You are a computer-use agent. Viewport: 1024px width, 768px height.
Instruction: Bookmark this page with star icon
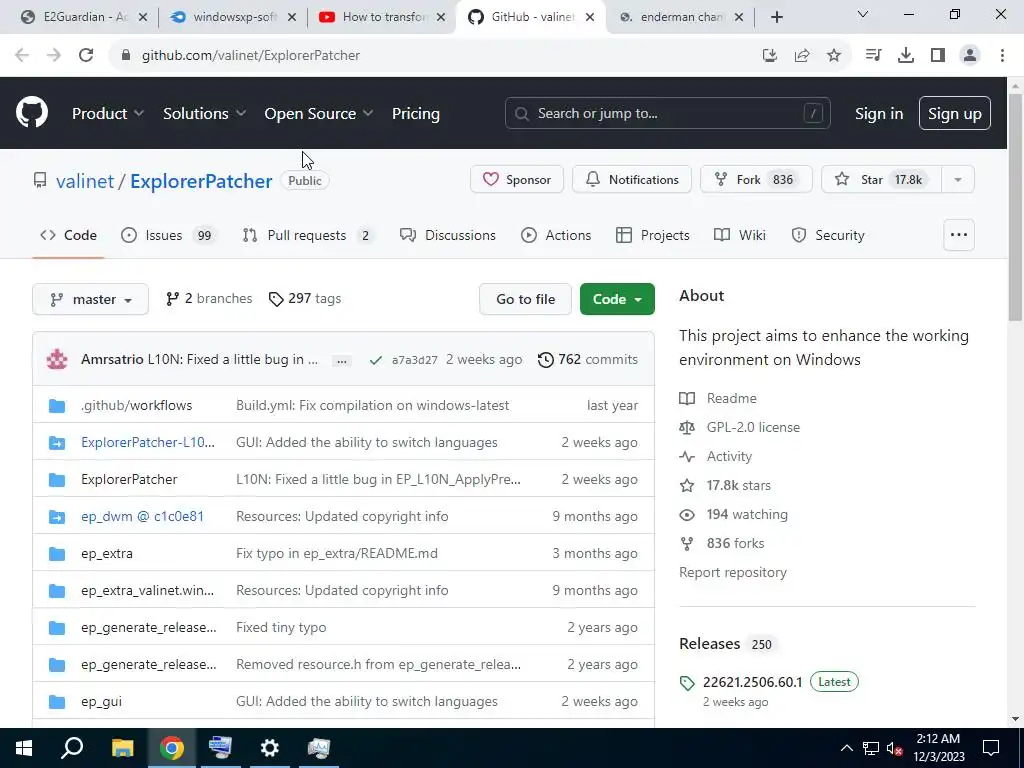tap(834, 56)
